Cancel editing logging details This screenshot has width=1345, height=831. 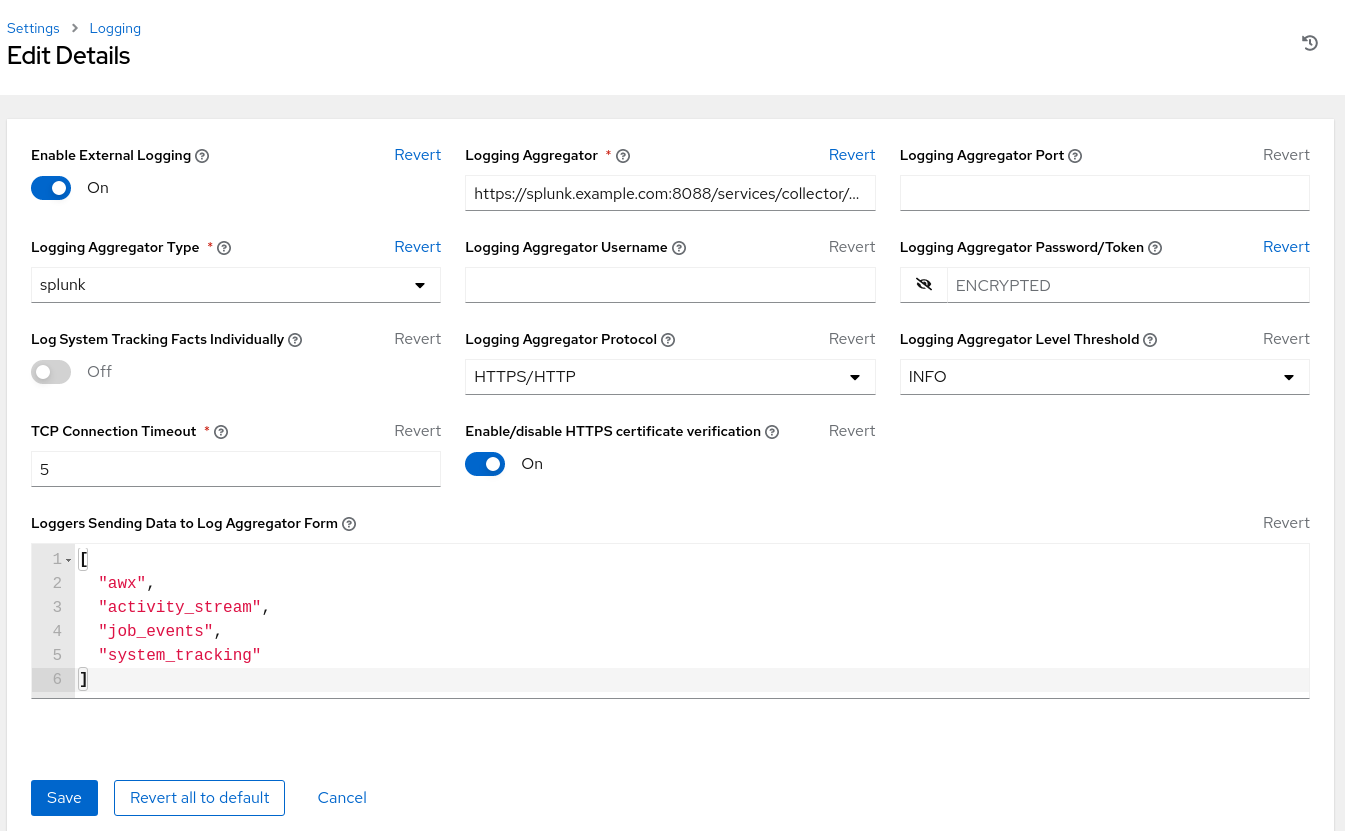click(x=342, y=798)
